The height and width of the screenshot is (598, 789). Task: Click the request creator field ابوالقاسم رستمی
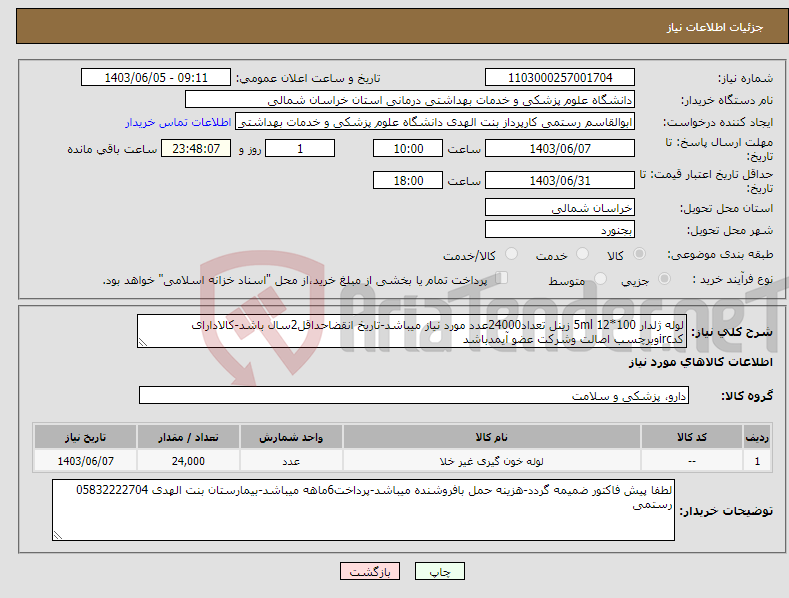tap(435, 121)
